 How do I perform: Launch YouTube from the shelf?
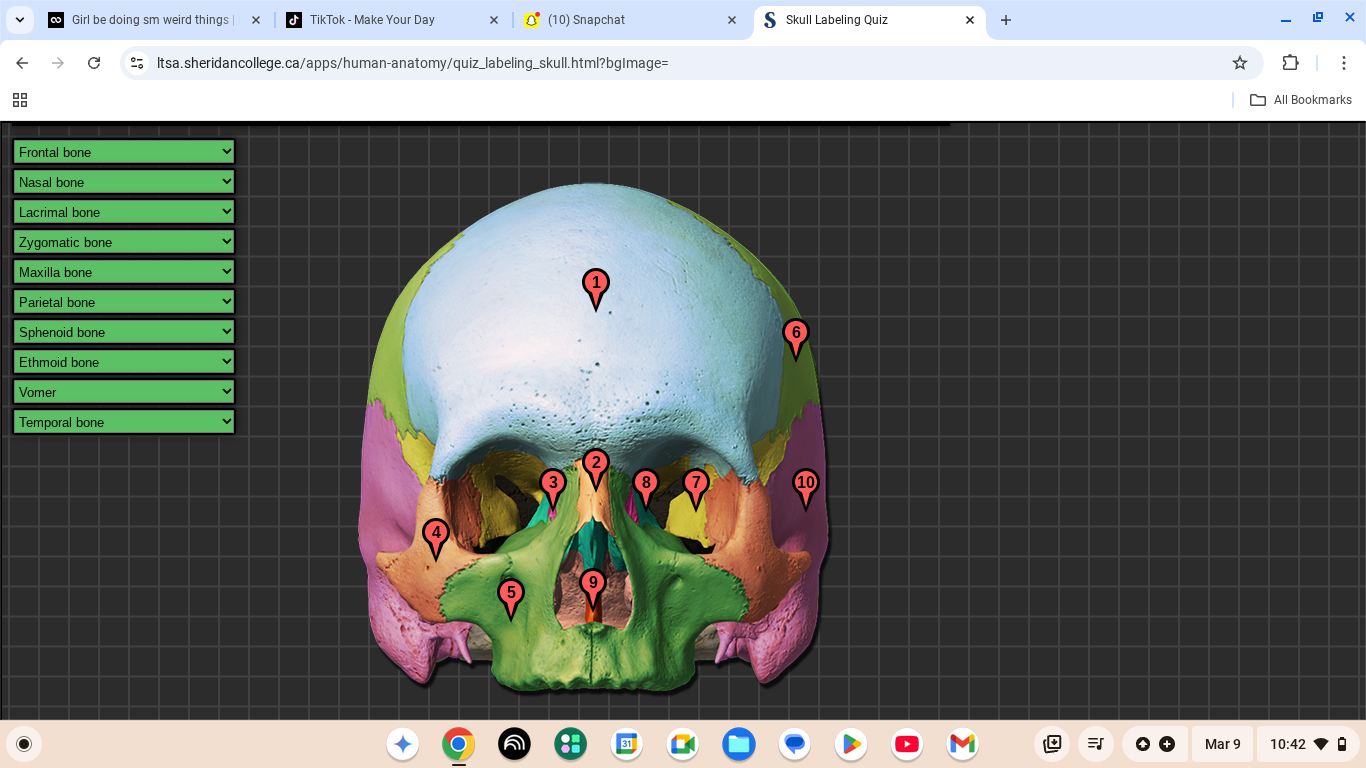point(907,744)
